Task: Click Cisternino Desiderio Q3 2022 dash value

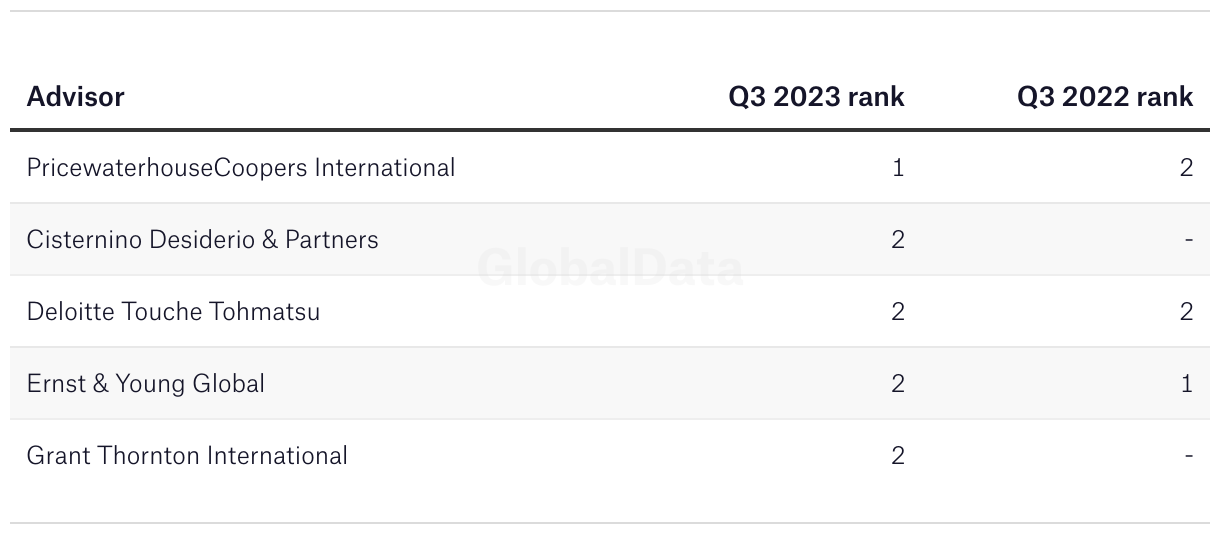Action: click(1189, 240)
